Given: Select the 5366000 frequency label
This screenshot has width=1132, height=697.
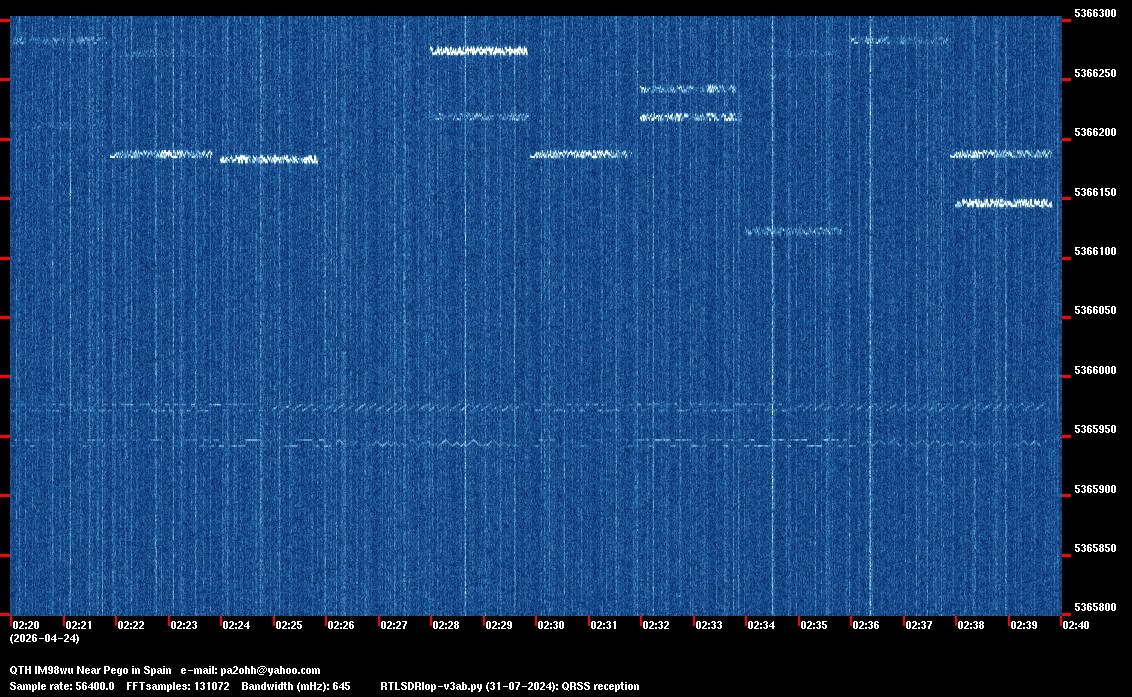Looking at the screenshot, I should tap(1093, 371).
